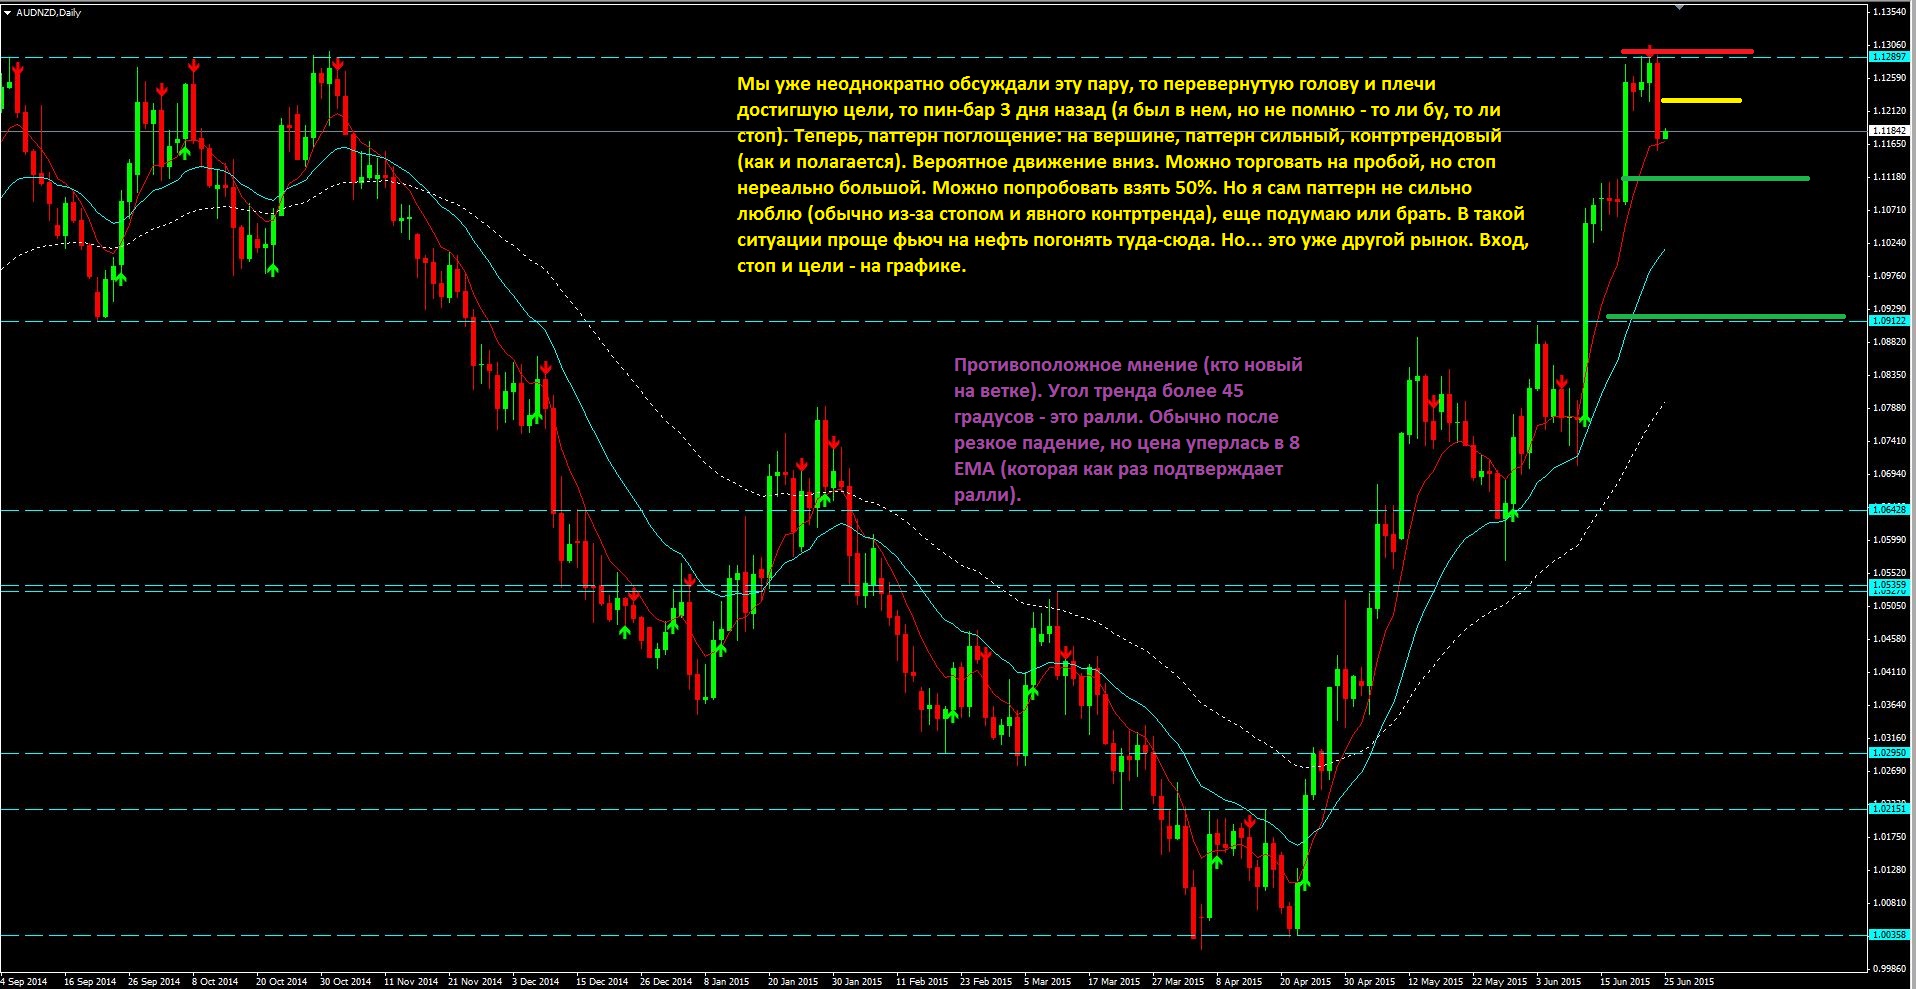
Task: Click the 21 Nov 2014 date label
Action: [x=475, y=982]
